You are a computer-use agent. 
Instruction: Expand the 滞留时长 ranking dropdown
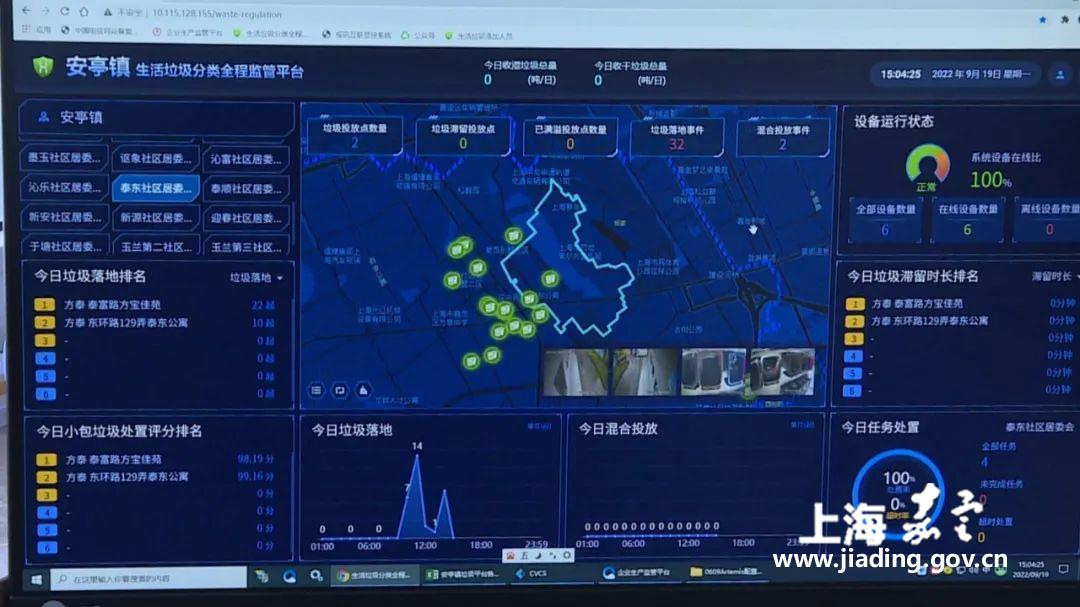tap(1056, 276)
